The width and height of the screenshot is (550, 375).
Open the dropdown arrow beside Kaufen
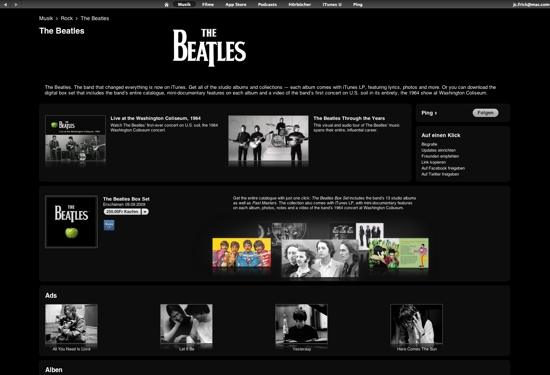pos(145,212)
